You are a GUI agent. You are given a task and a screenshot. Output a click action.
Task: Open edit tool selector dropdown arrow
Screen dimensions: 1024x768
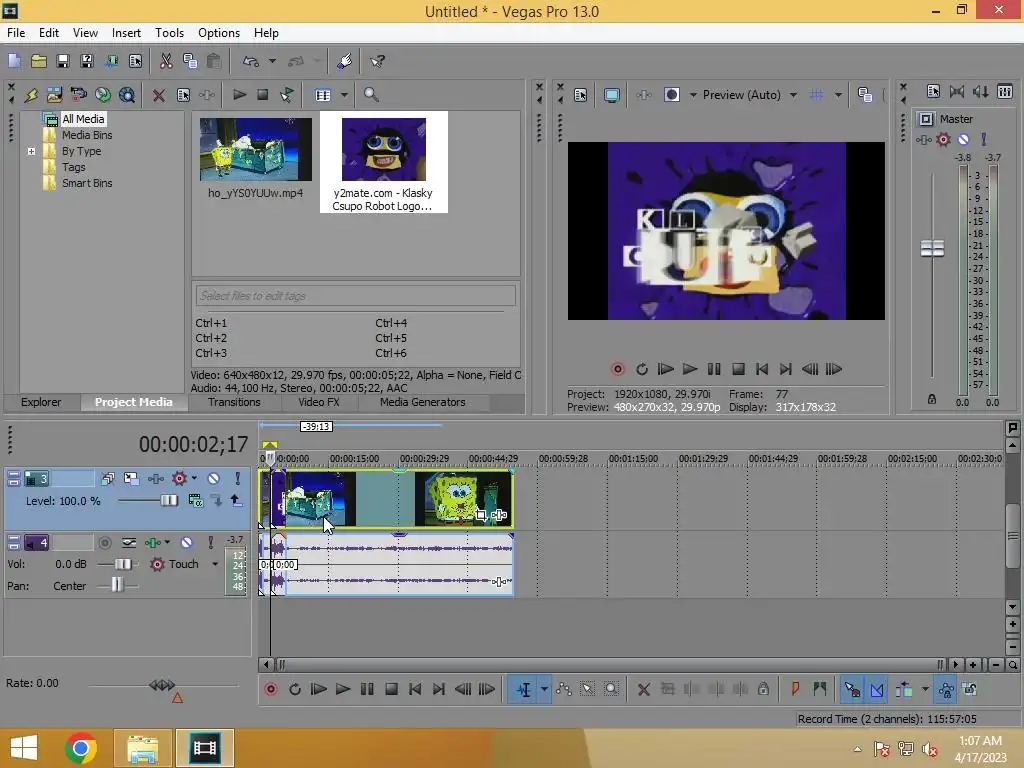544,689
